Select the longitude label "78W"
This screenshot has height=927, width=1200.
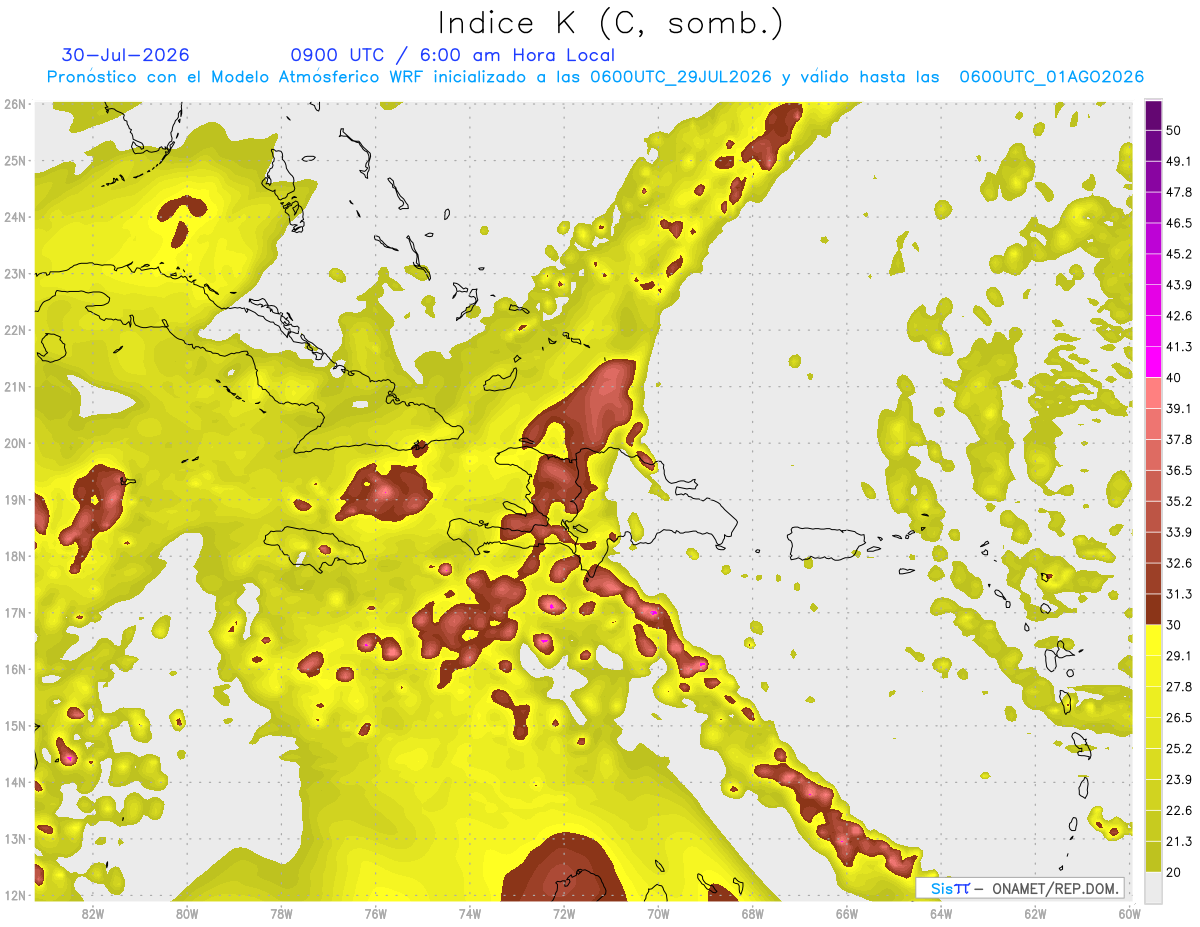pos(281,914)
